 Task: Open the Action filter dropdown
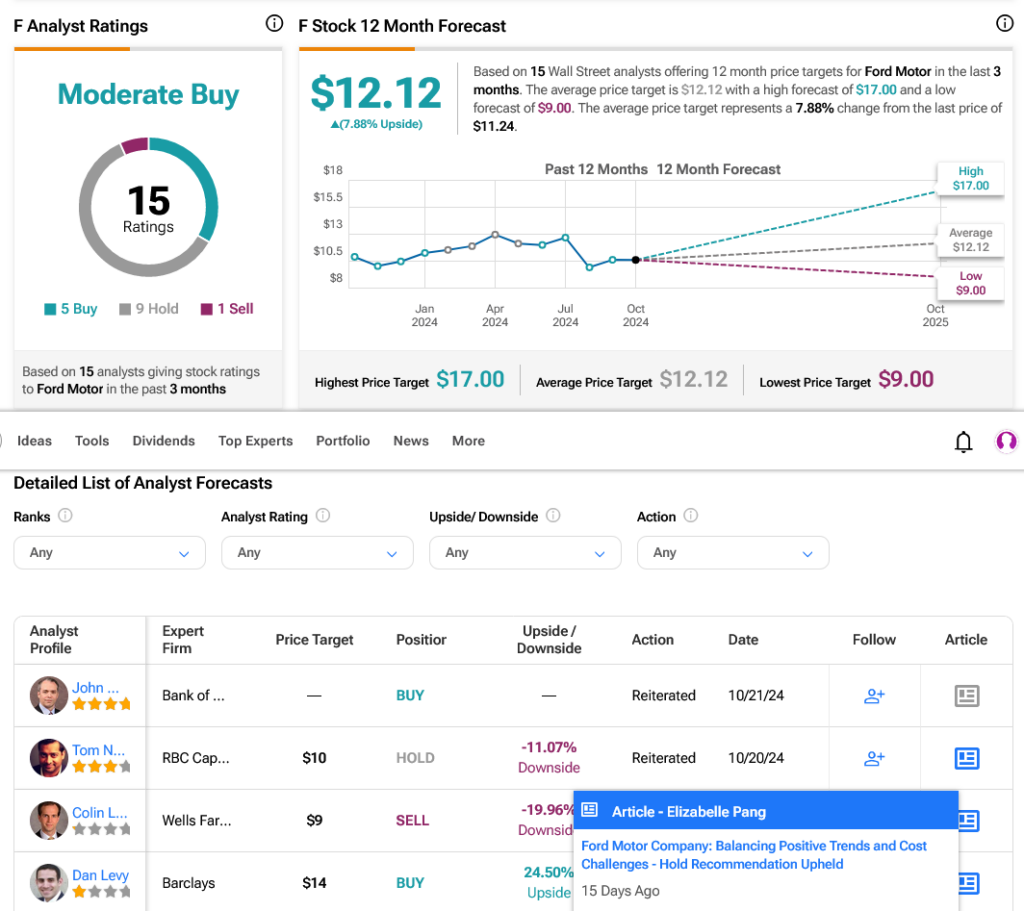(733, 553)
